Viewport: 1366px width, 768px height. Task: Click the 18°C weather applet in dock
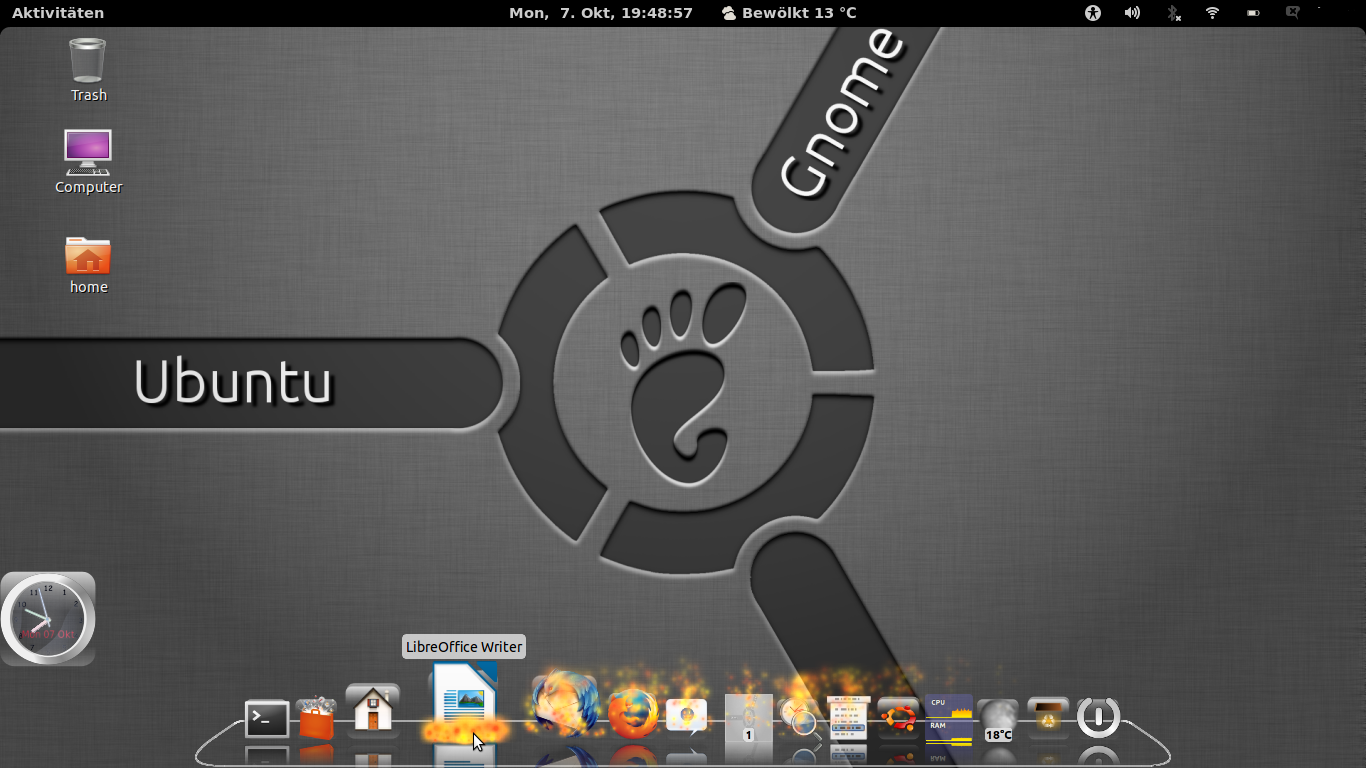click(x=998, y=721)
